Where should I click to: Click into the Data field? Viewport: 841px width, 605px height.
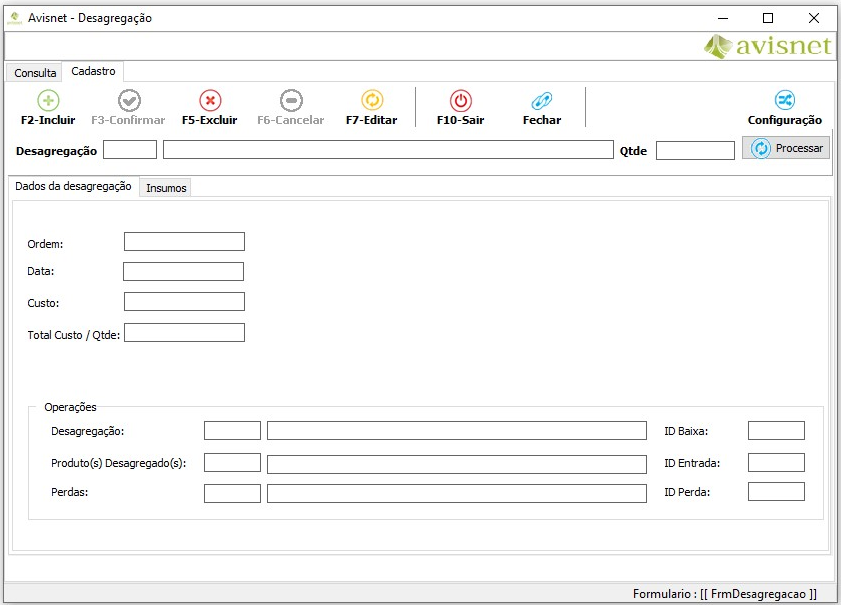pyautogui.click(x=183, y=272)
